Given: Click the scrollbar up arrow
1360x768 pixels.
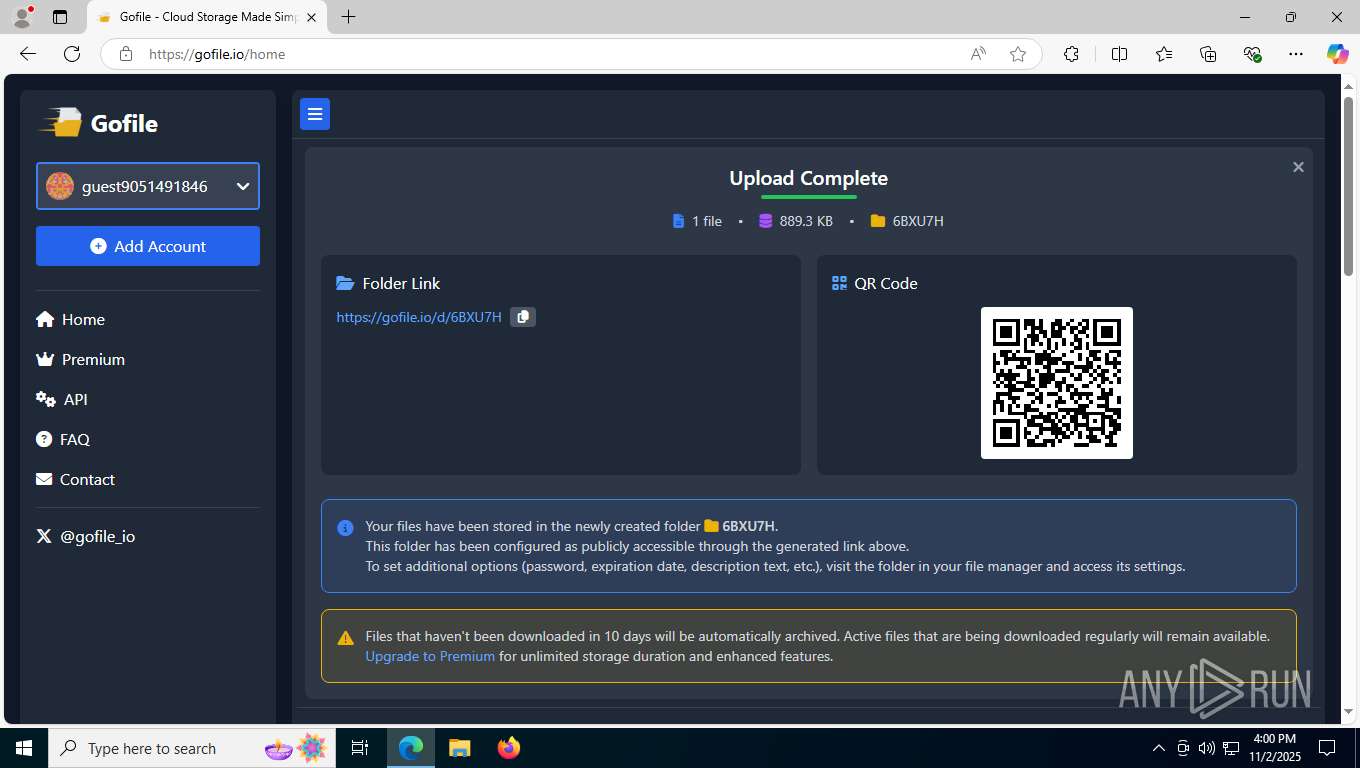Looking at the screenshot, I should [1348, 87].
